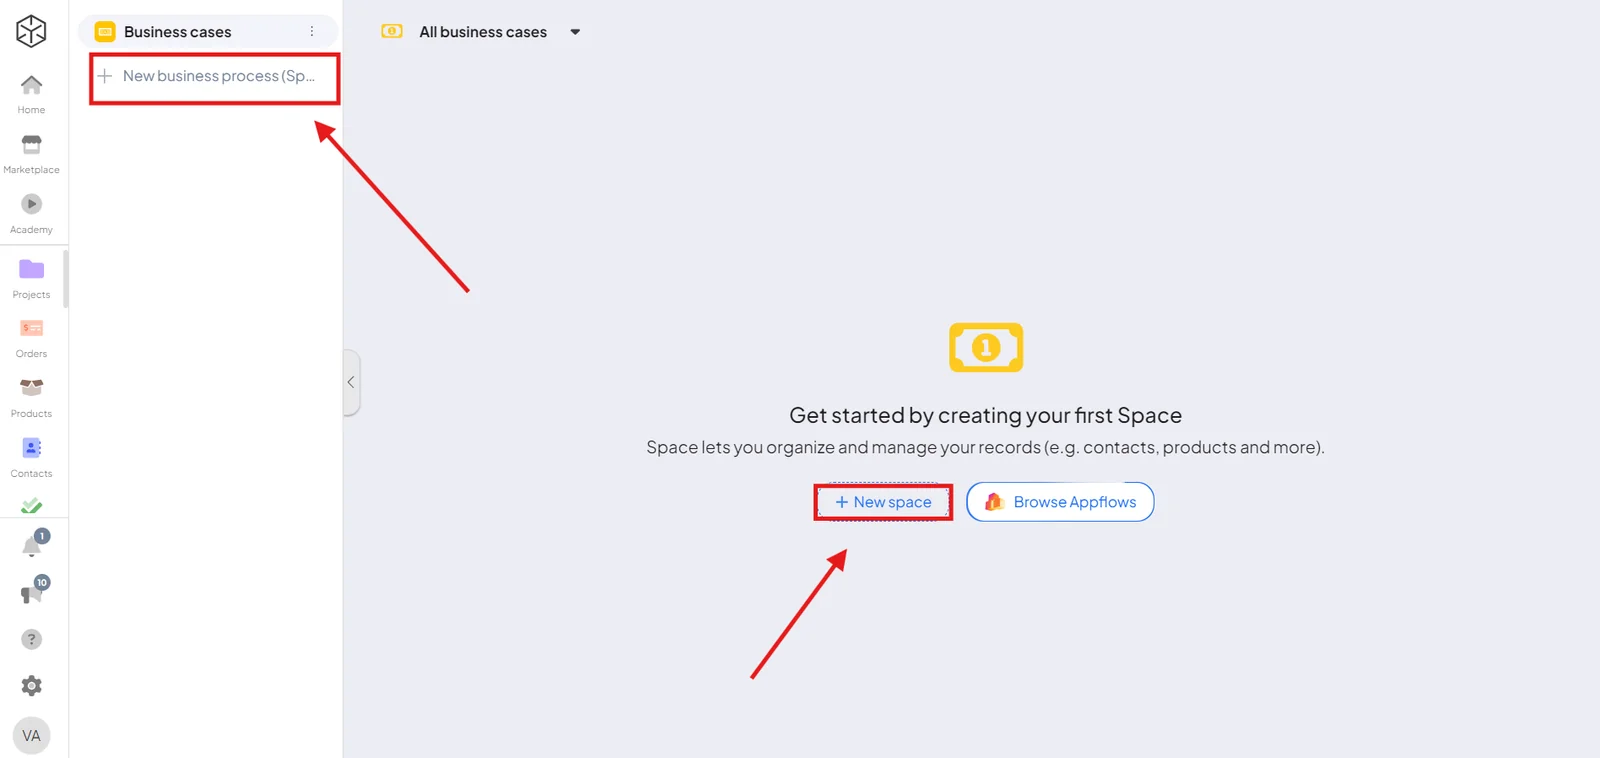This screenshot has width=1600, height=758.
Task: Open the Academy play icon
Action: 31,204
